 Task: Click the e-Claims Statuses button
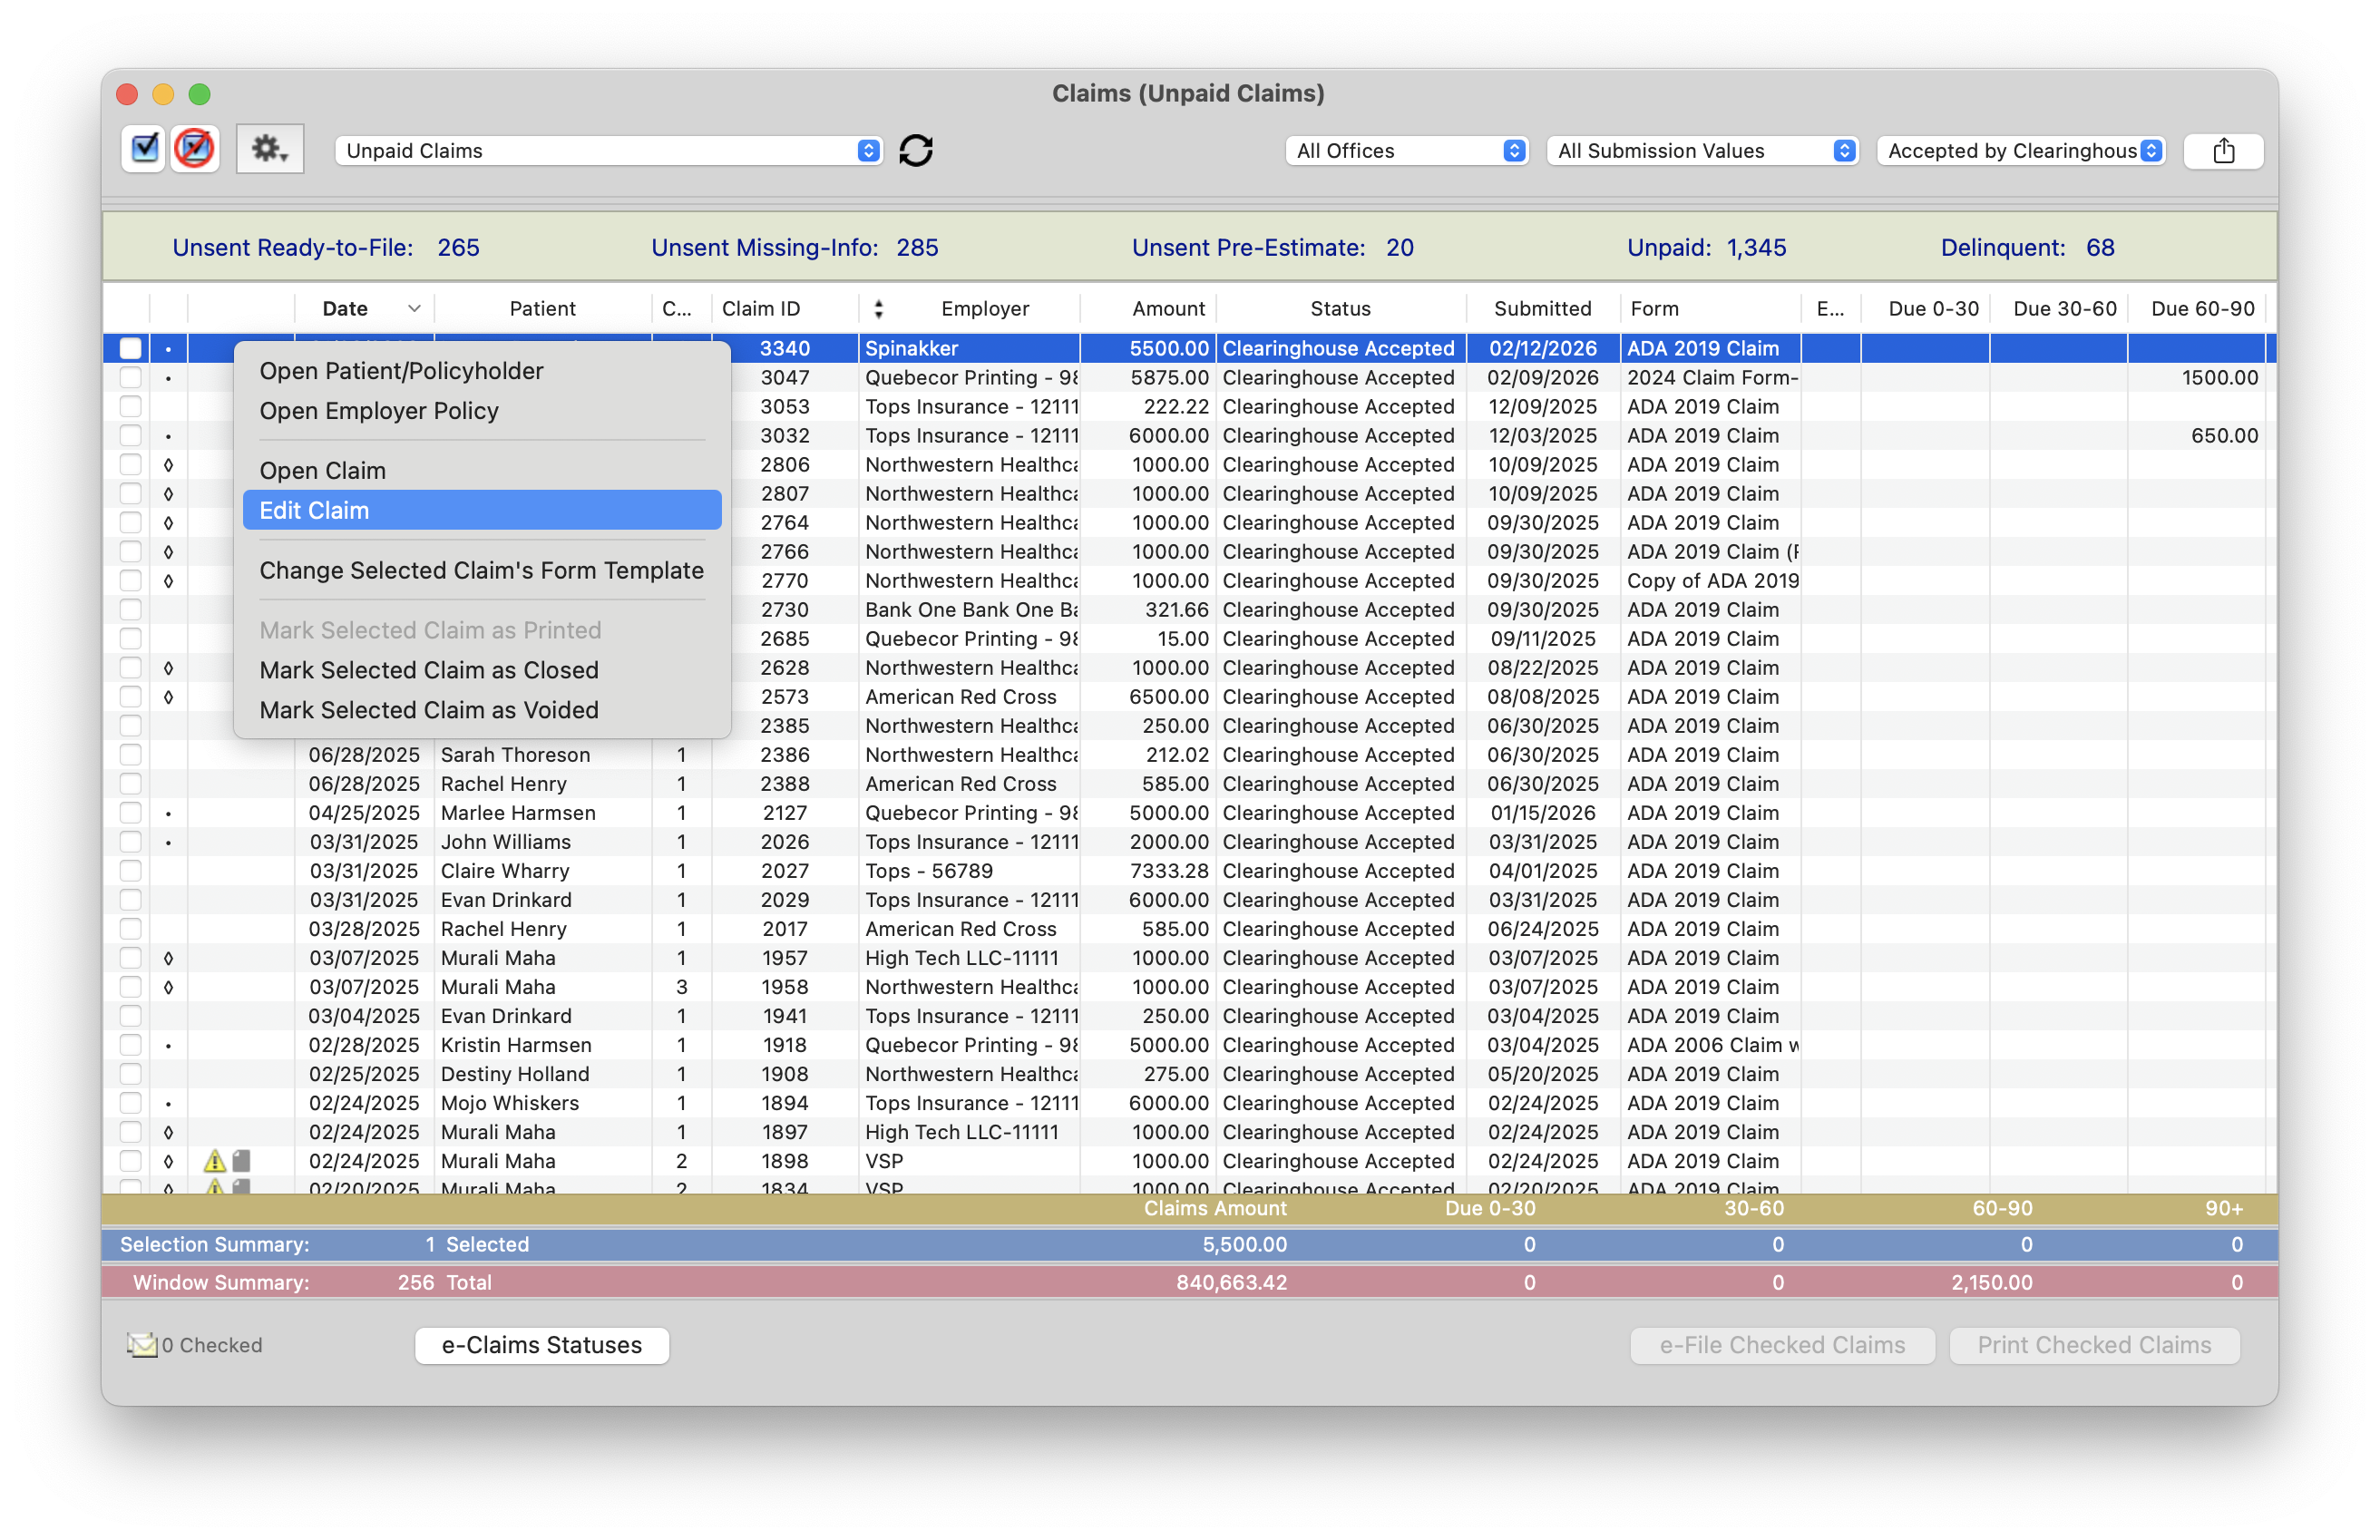[x=541, y=1345]
